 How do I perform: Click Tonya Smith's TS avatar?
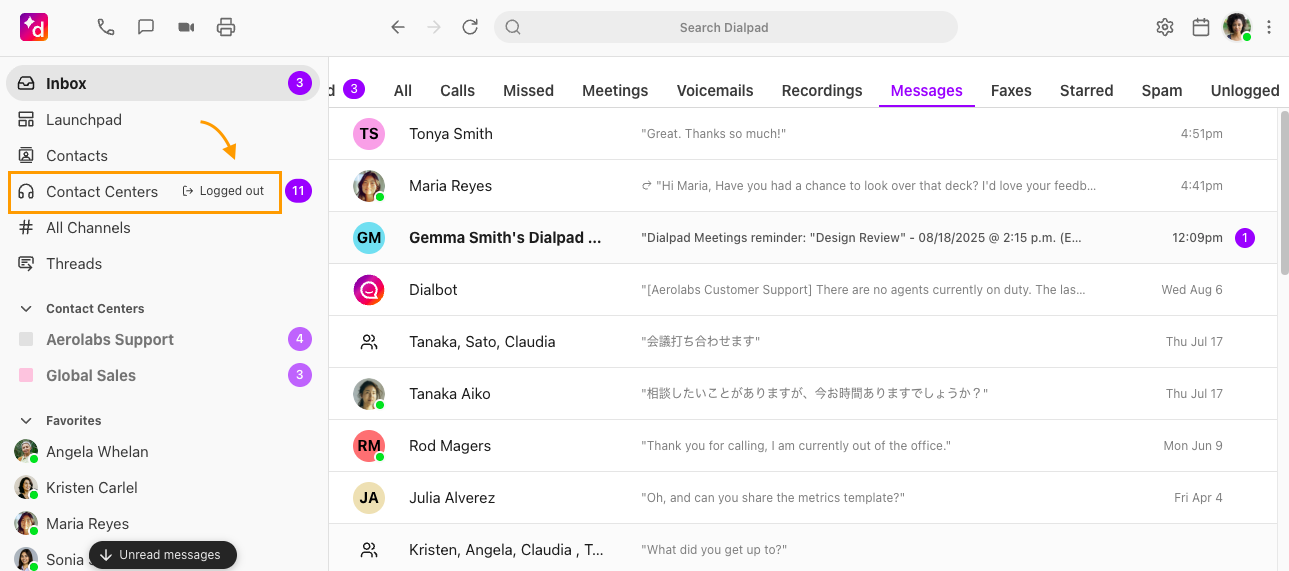[369, 134]
